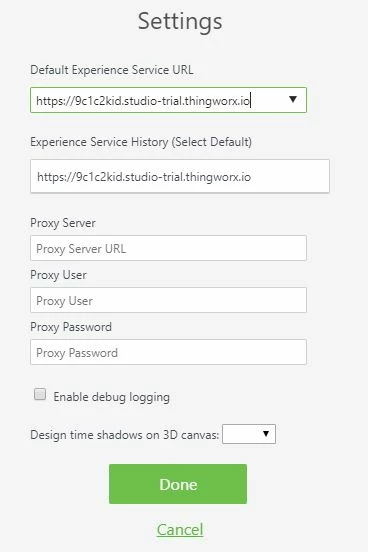This screenshot has width=368, height=552.
Task: Focus the Proxy Server URL input
Action: 168,248
